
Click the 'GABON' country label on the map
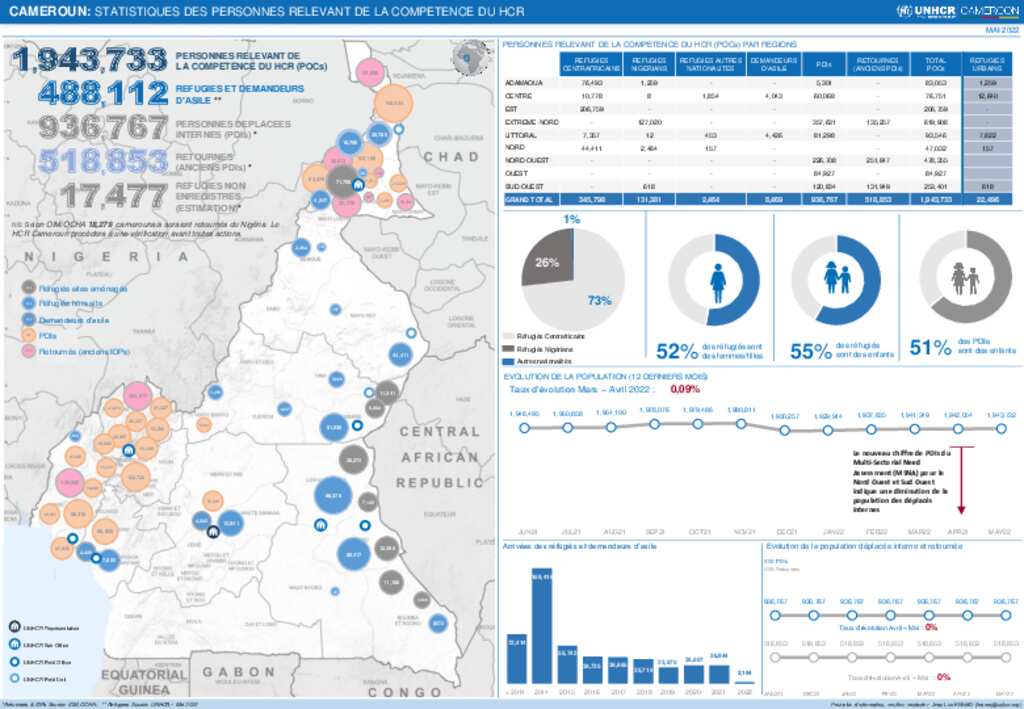point(238,672)
